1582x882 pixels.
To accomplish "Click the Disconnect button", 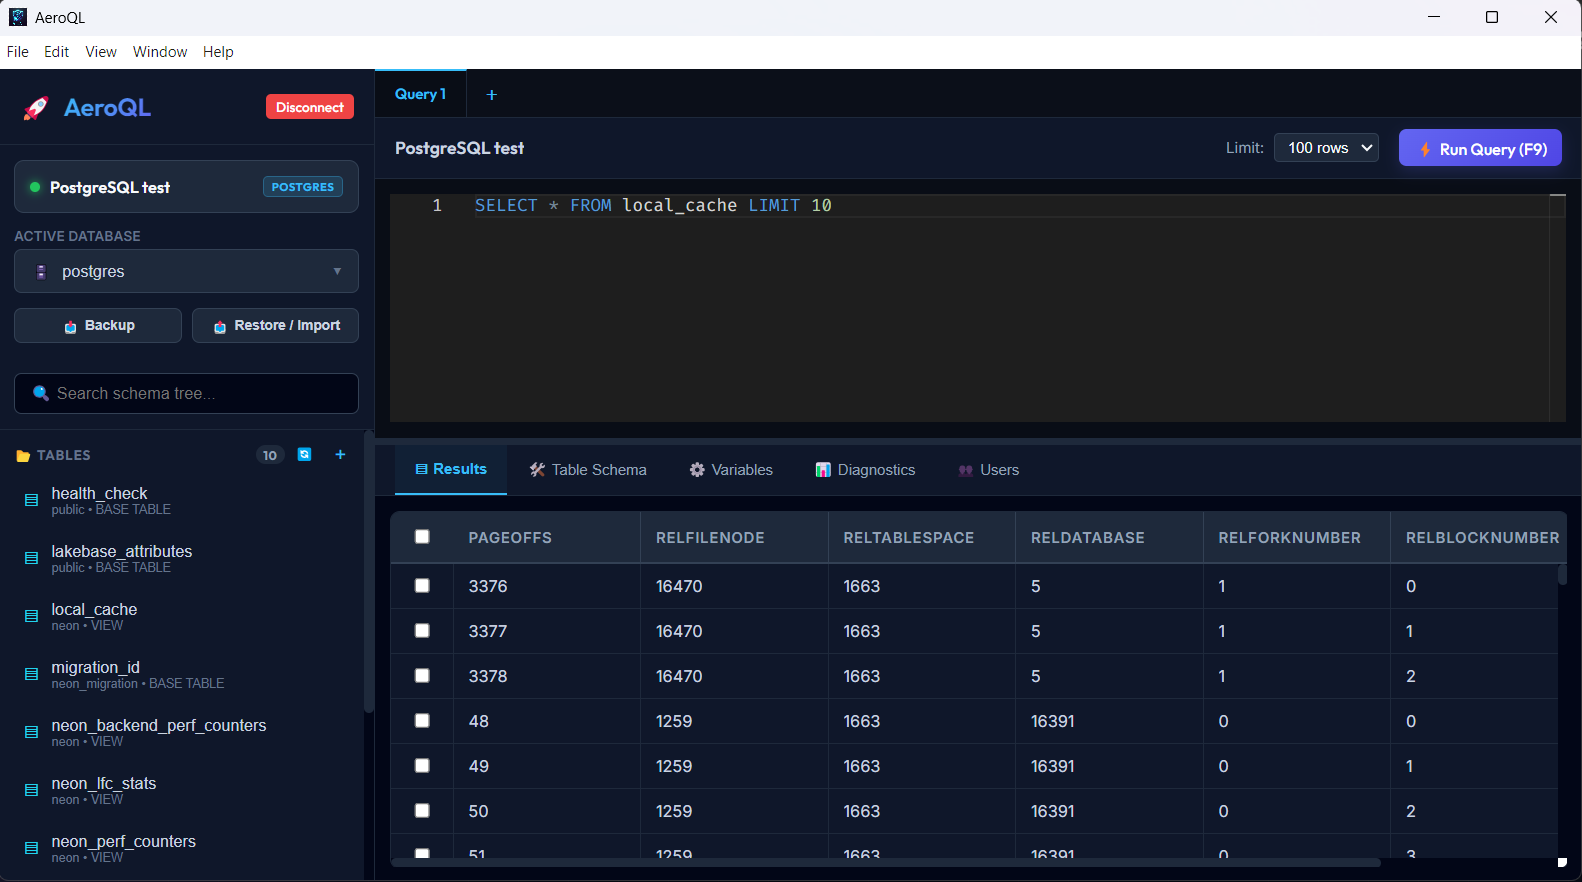I will 310,107.
